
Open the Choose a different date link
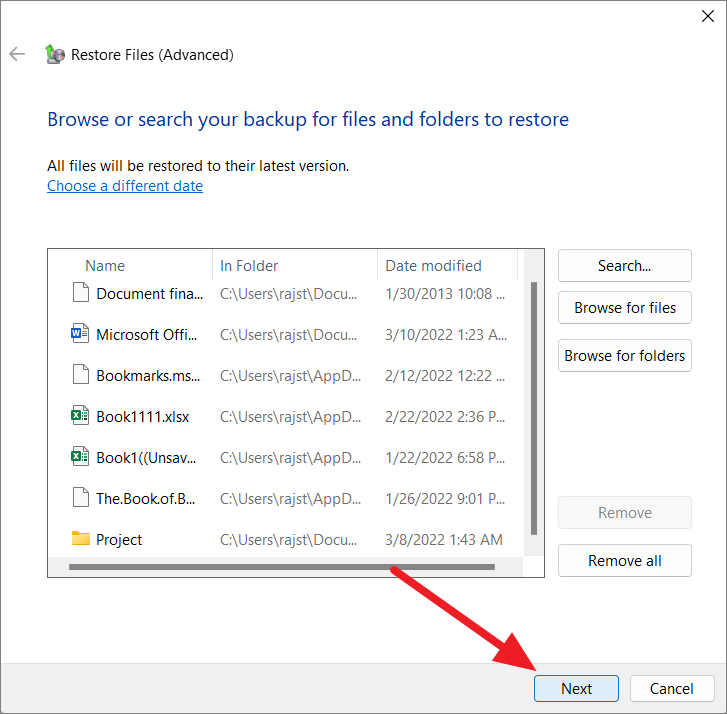125,186
